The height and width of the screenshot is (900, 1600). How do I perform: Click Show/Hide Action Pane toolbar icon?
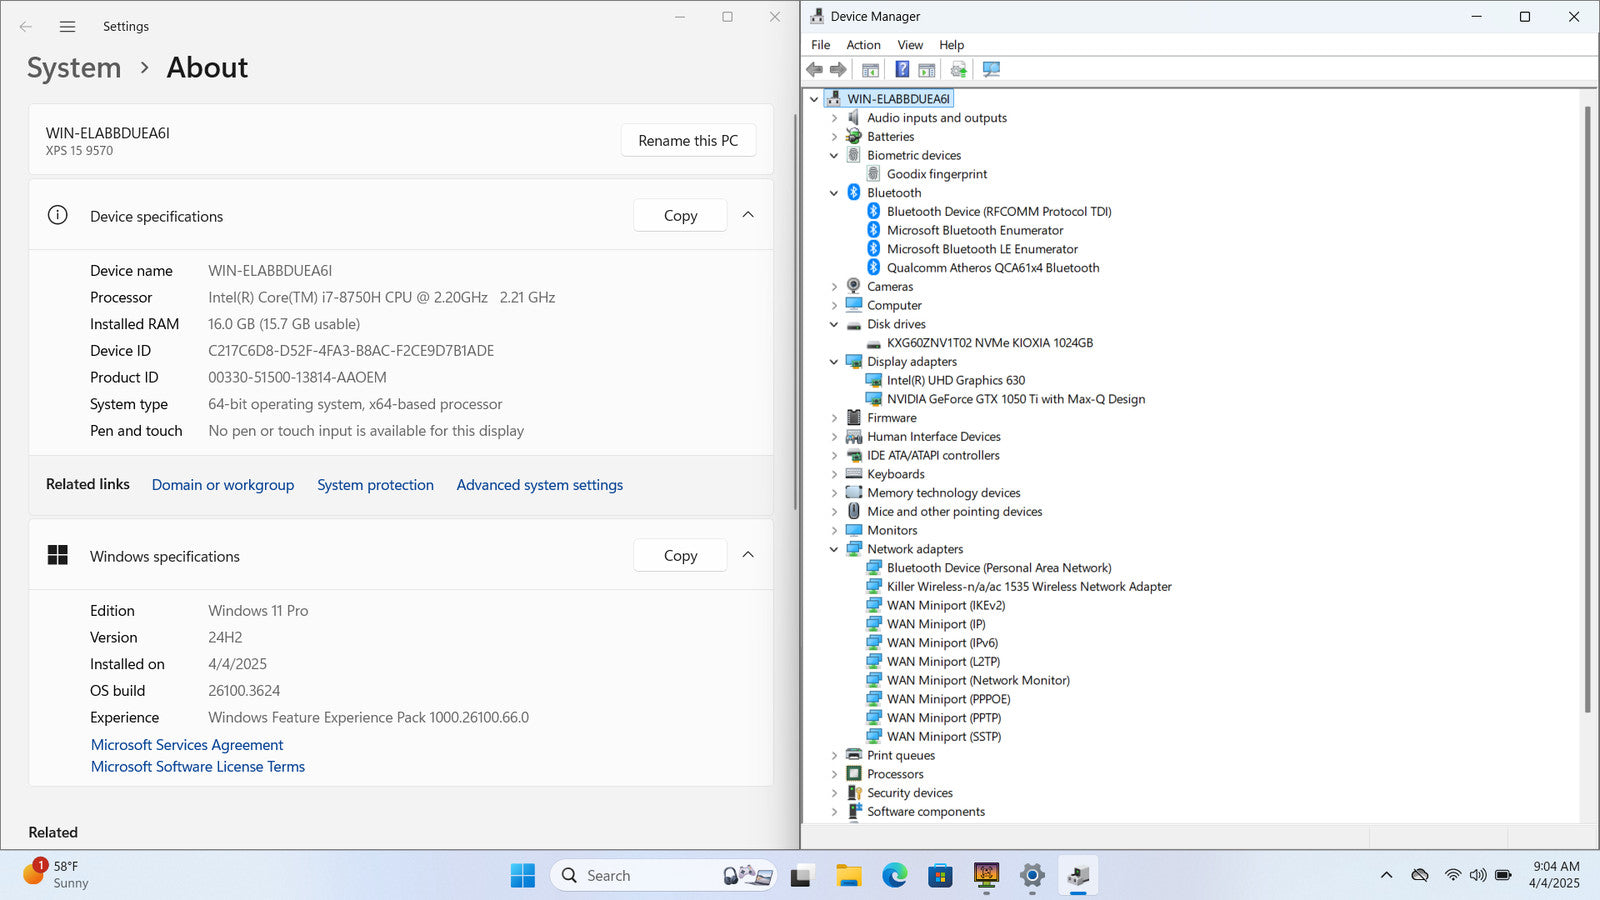pos(927,69)
